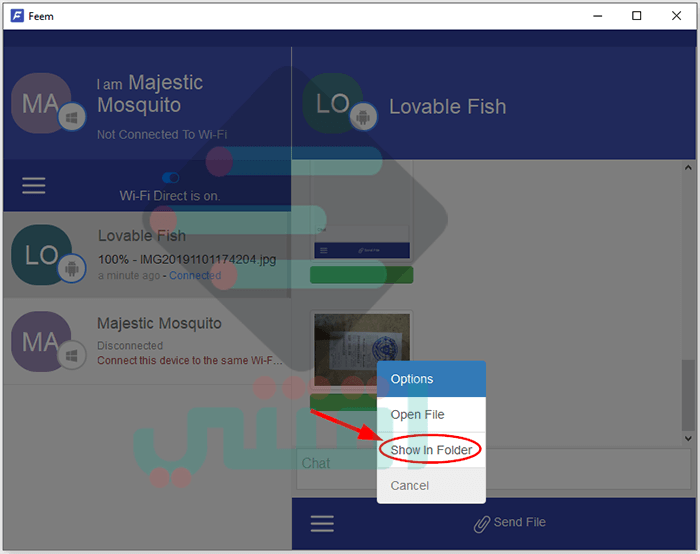Click the Send File button
This screenshot has width=700, height=554.
tap(510, 523)
